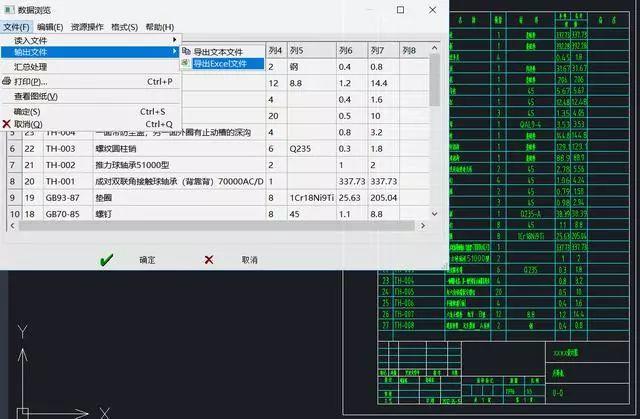Open the 资源操作 menu
Screen dimensions: 640x419
pos(87,27)
